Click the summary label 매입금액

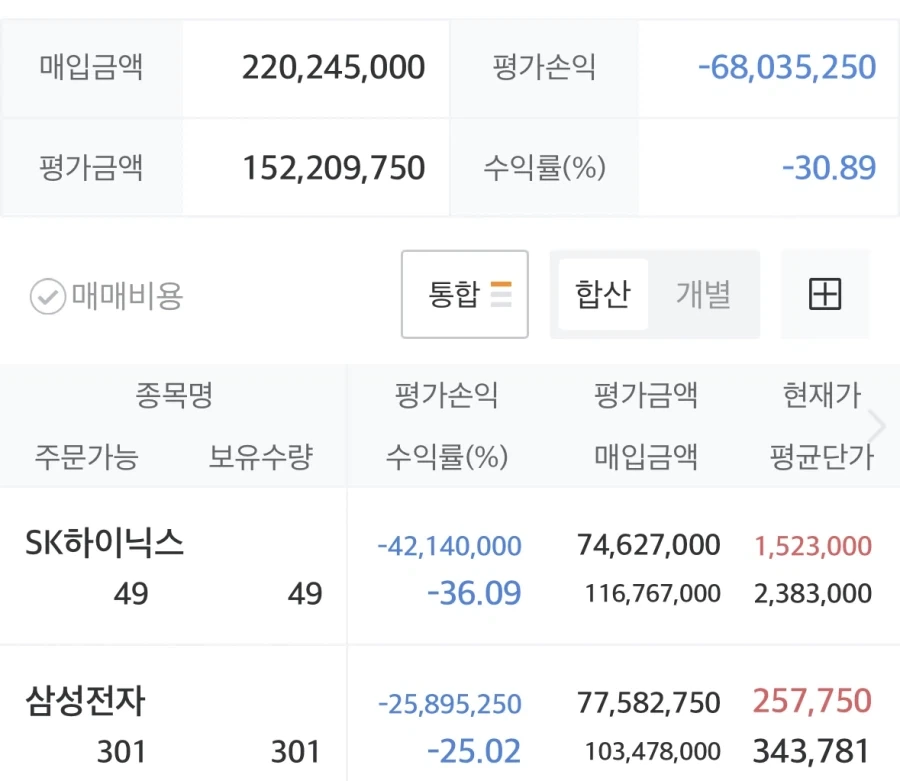coord(91,67)
